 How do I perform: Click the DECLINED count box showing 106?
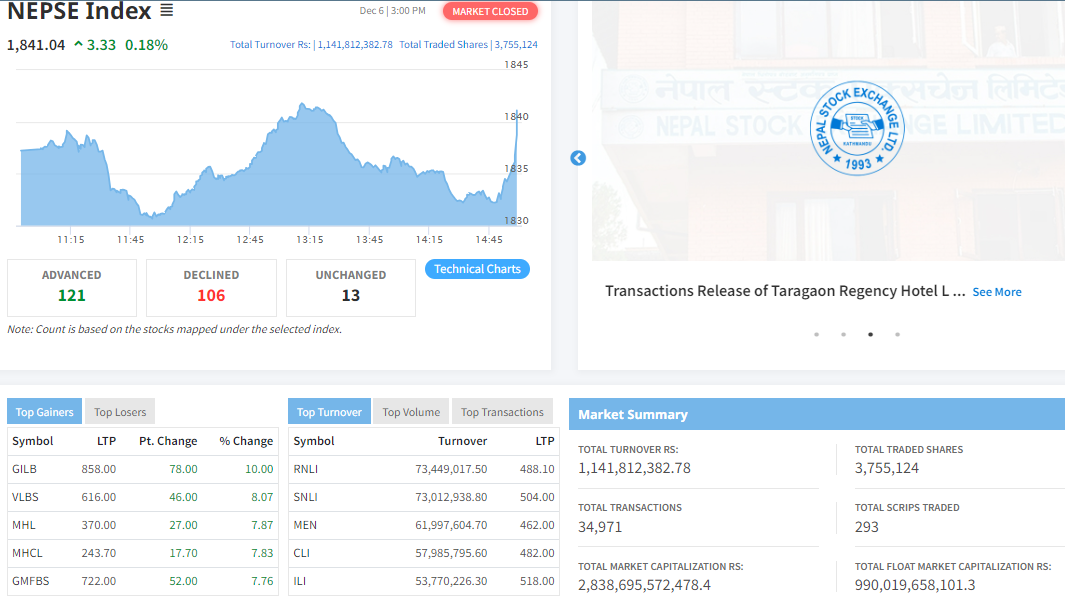point(211,288)
